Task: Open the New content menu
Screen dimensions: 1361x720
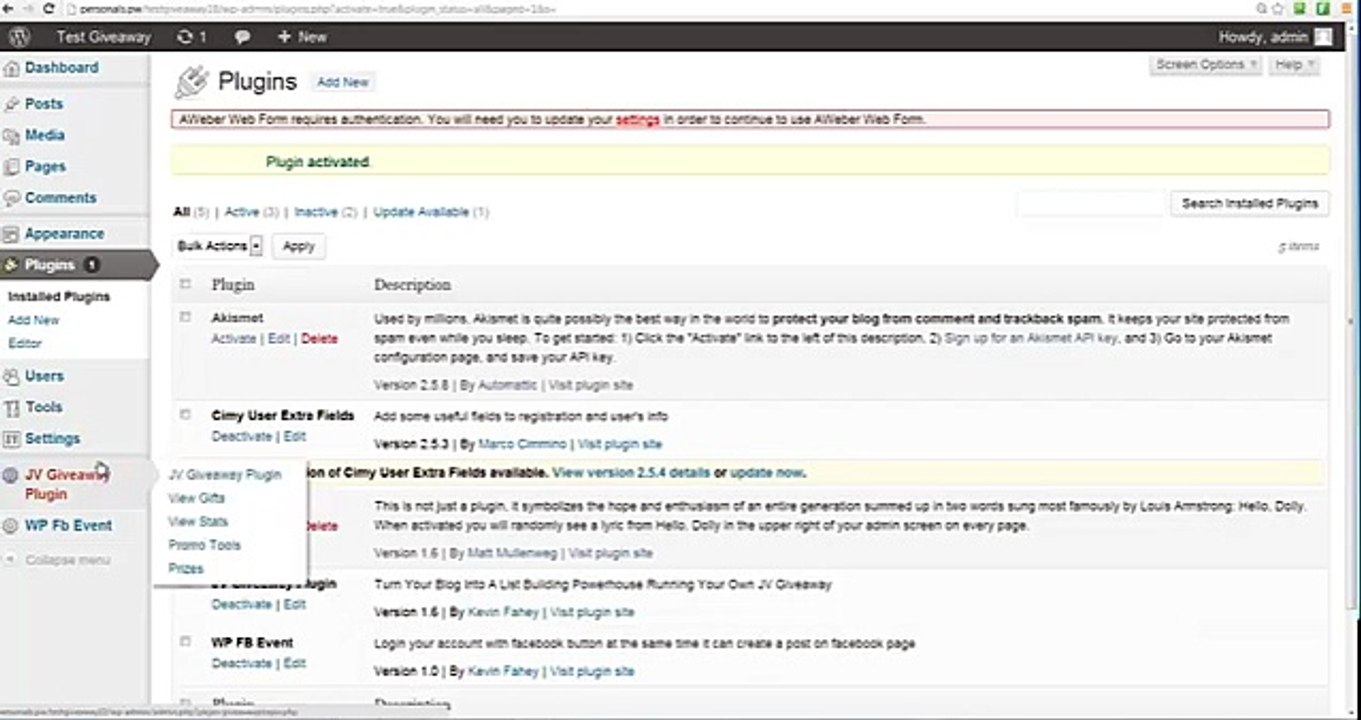Action: coord(302,37)
